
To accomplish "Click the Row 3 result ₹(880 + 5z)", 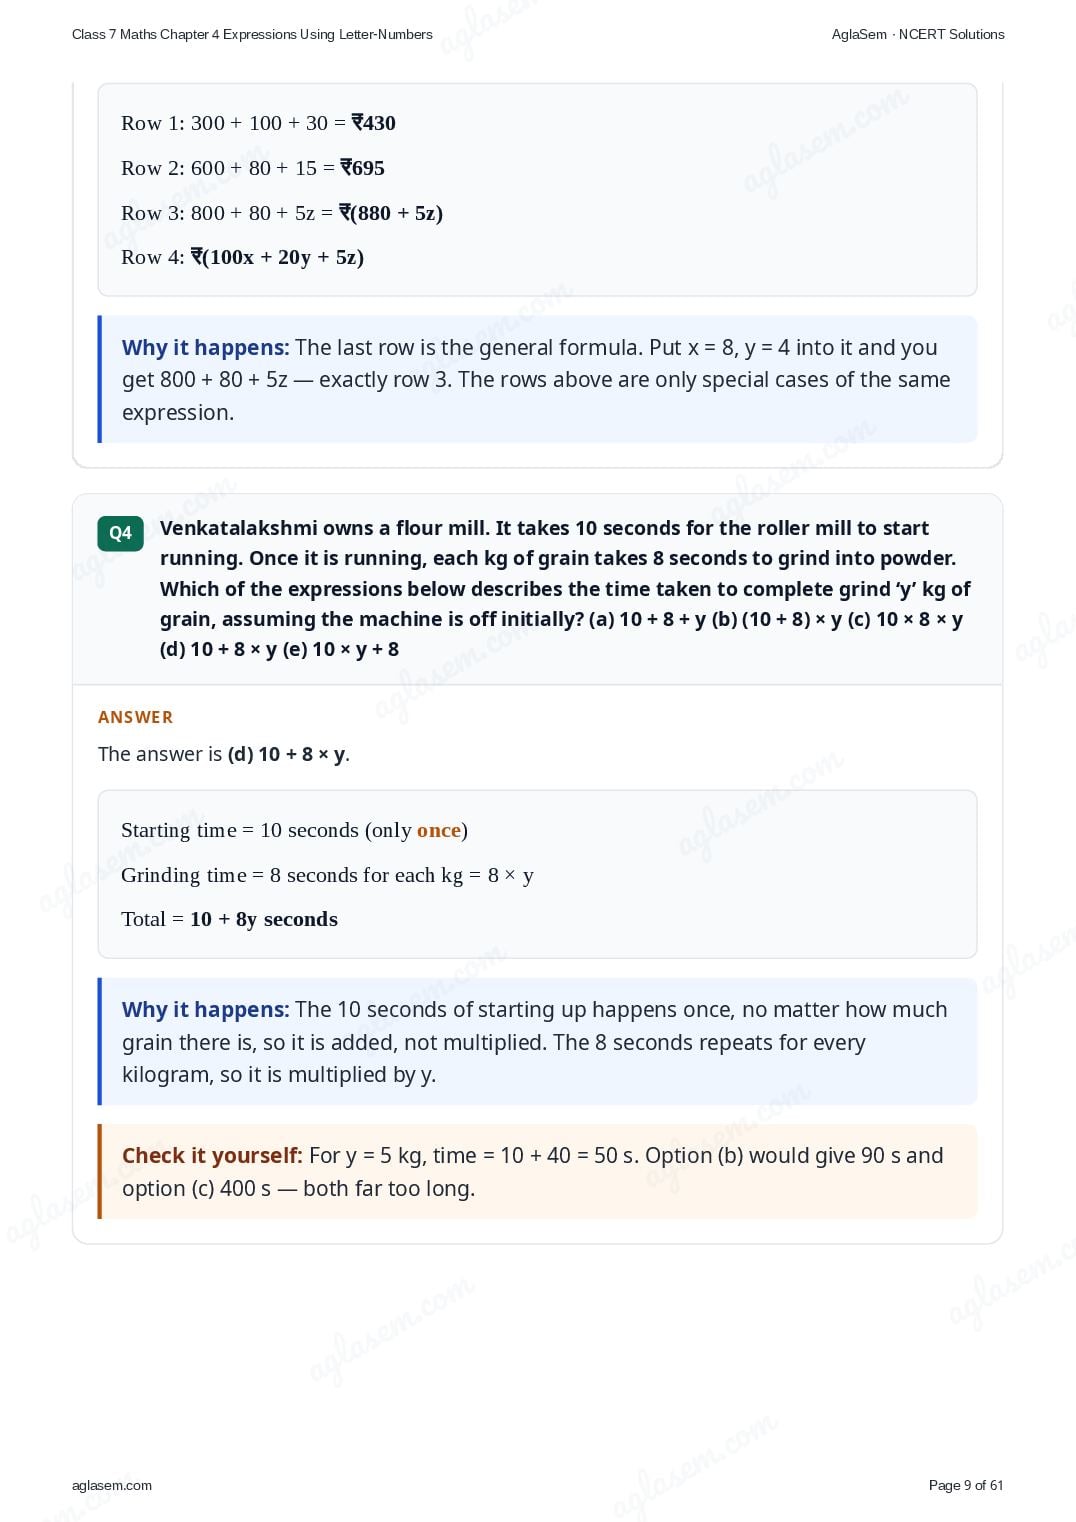I will point(391,213).
